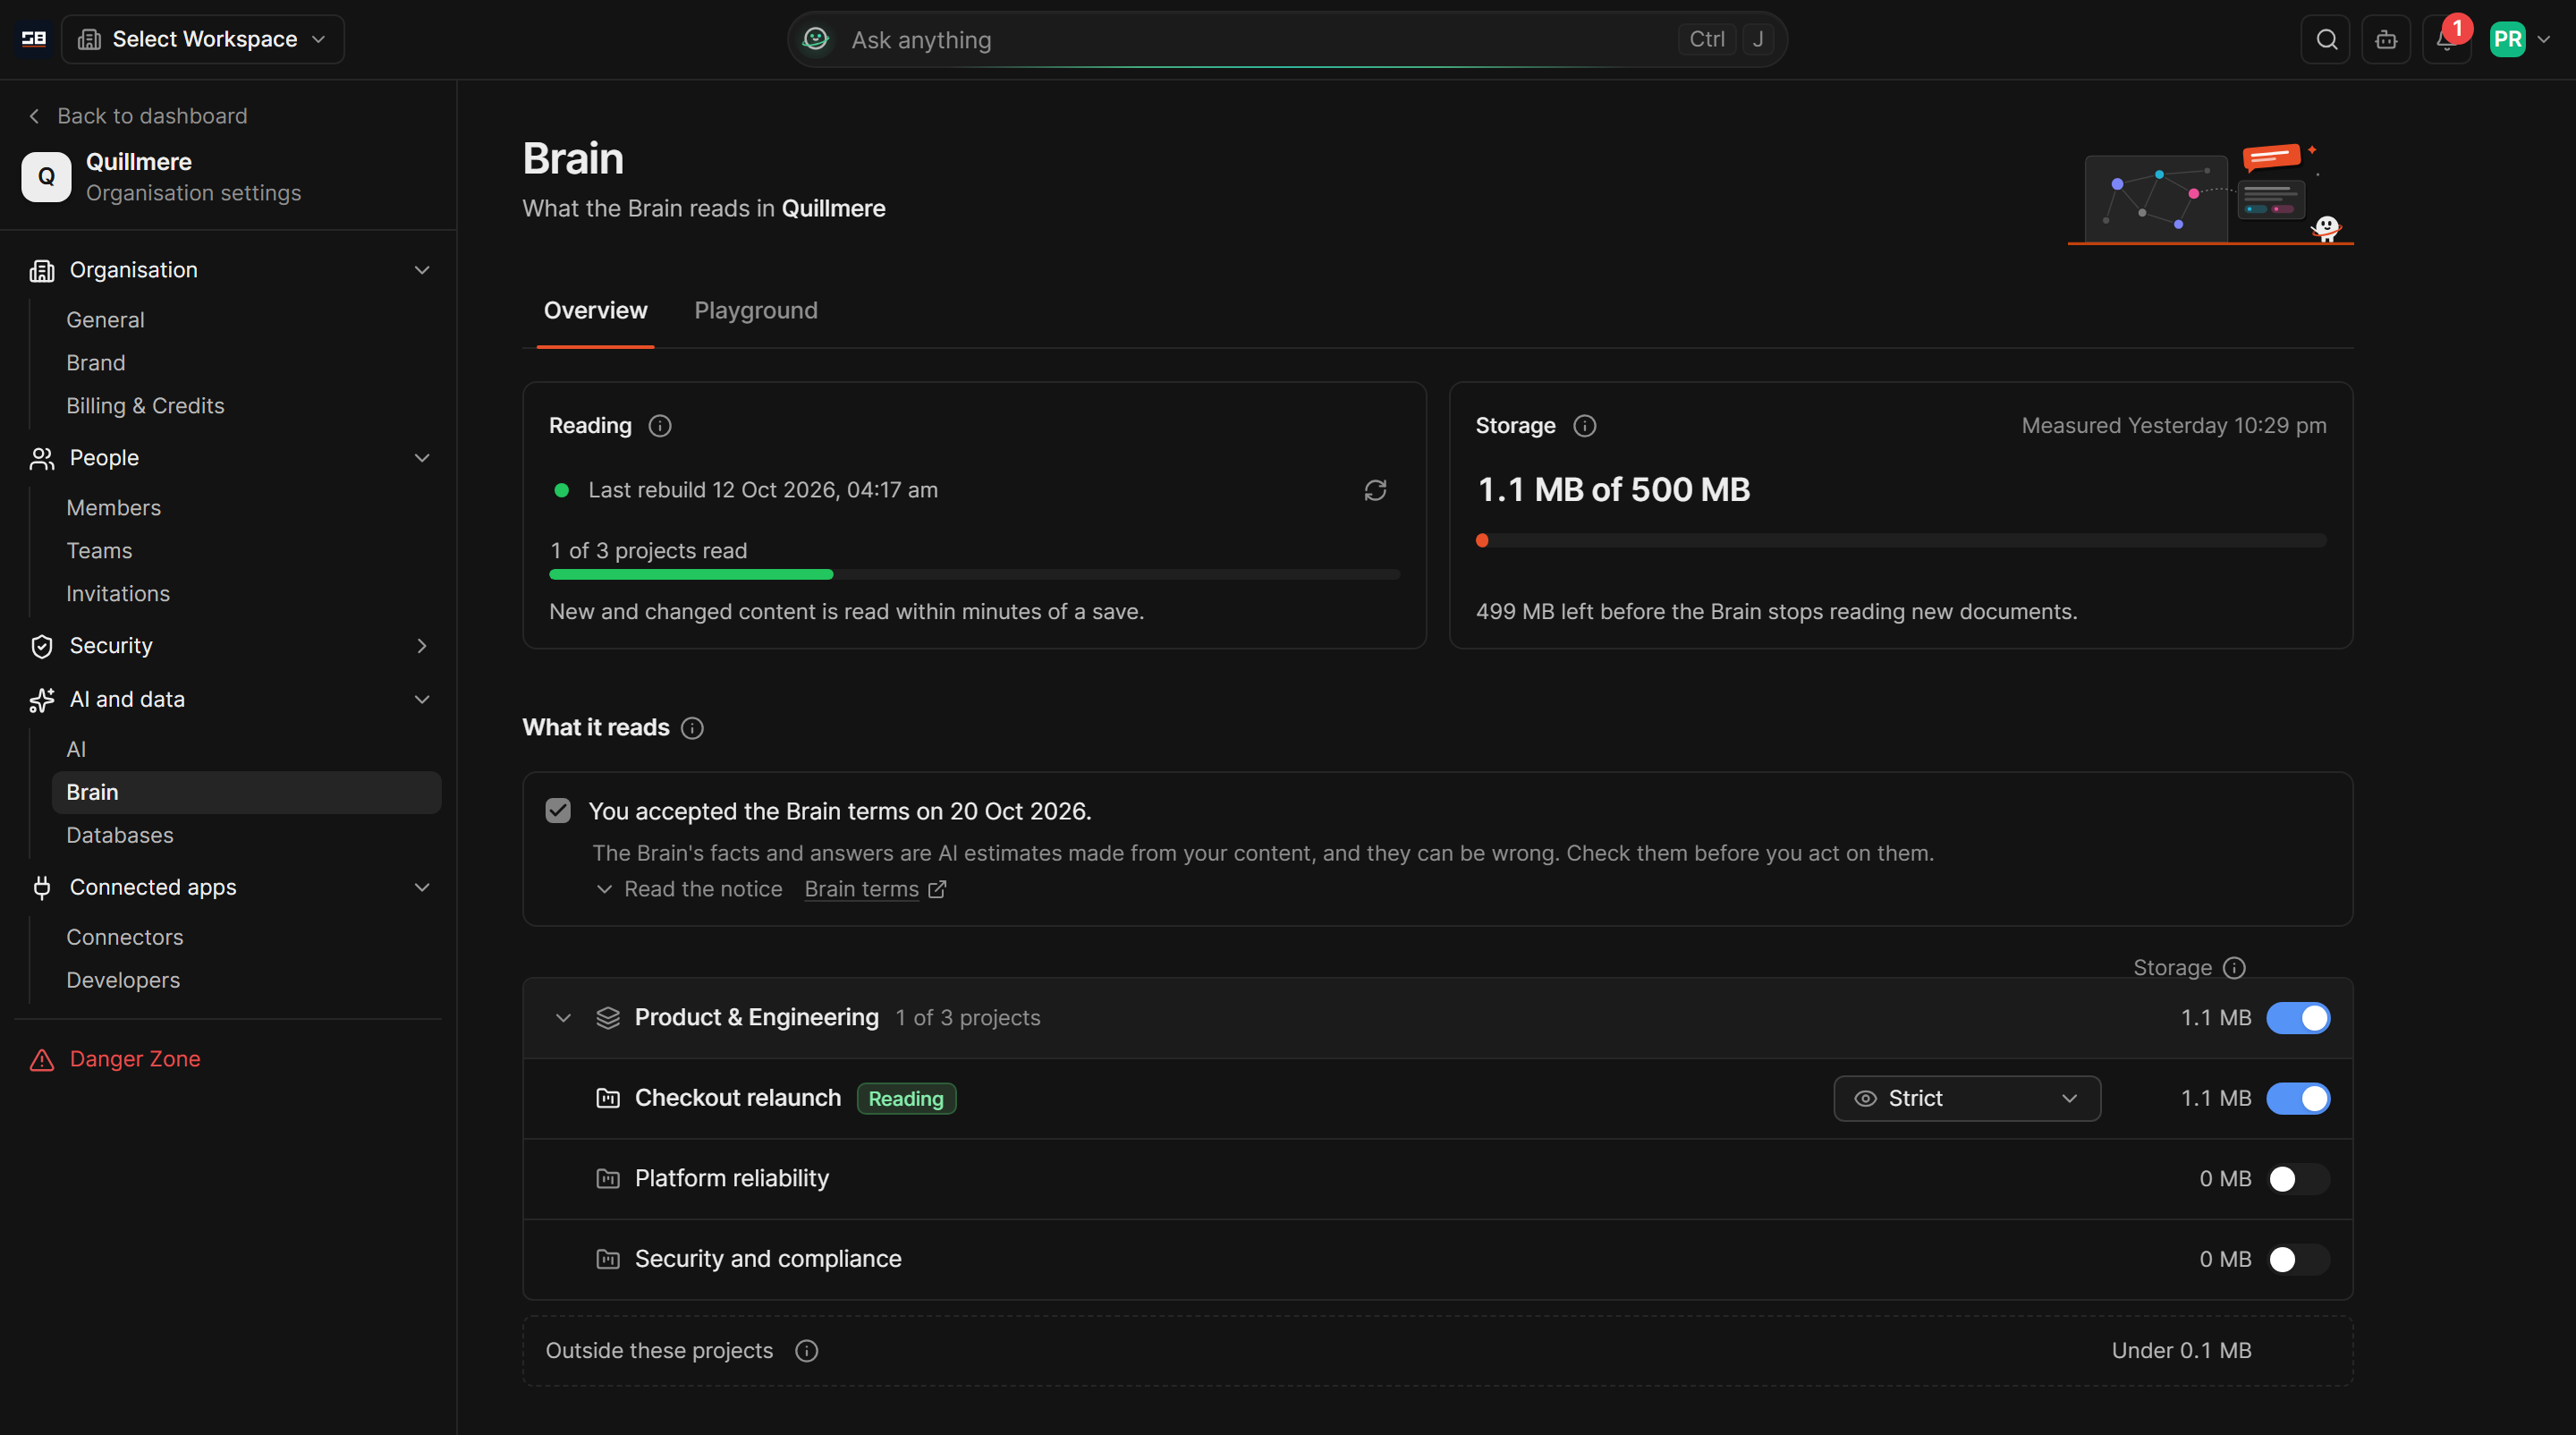The width and height of the screenshot is (2576, 1435).
Task: Click the projects read progress bar
Action: (974, 575)
